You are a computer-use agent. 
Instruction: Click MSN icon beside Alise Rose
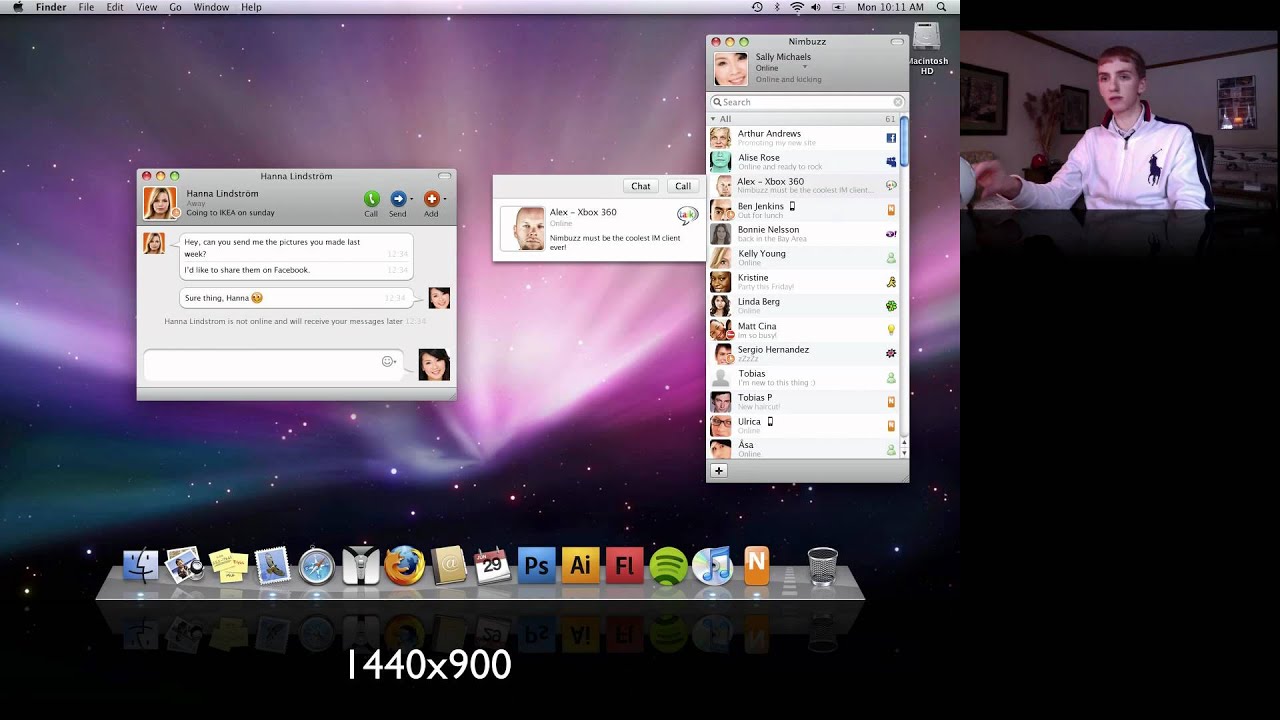click(891, 161)
